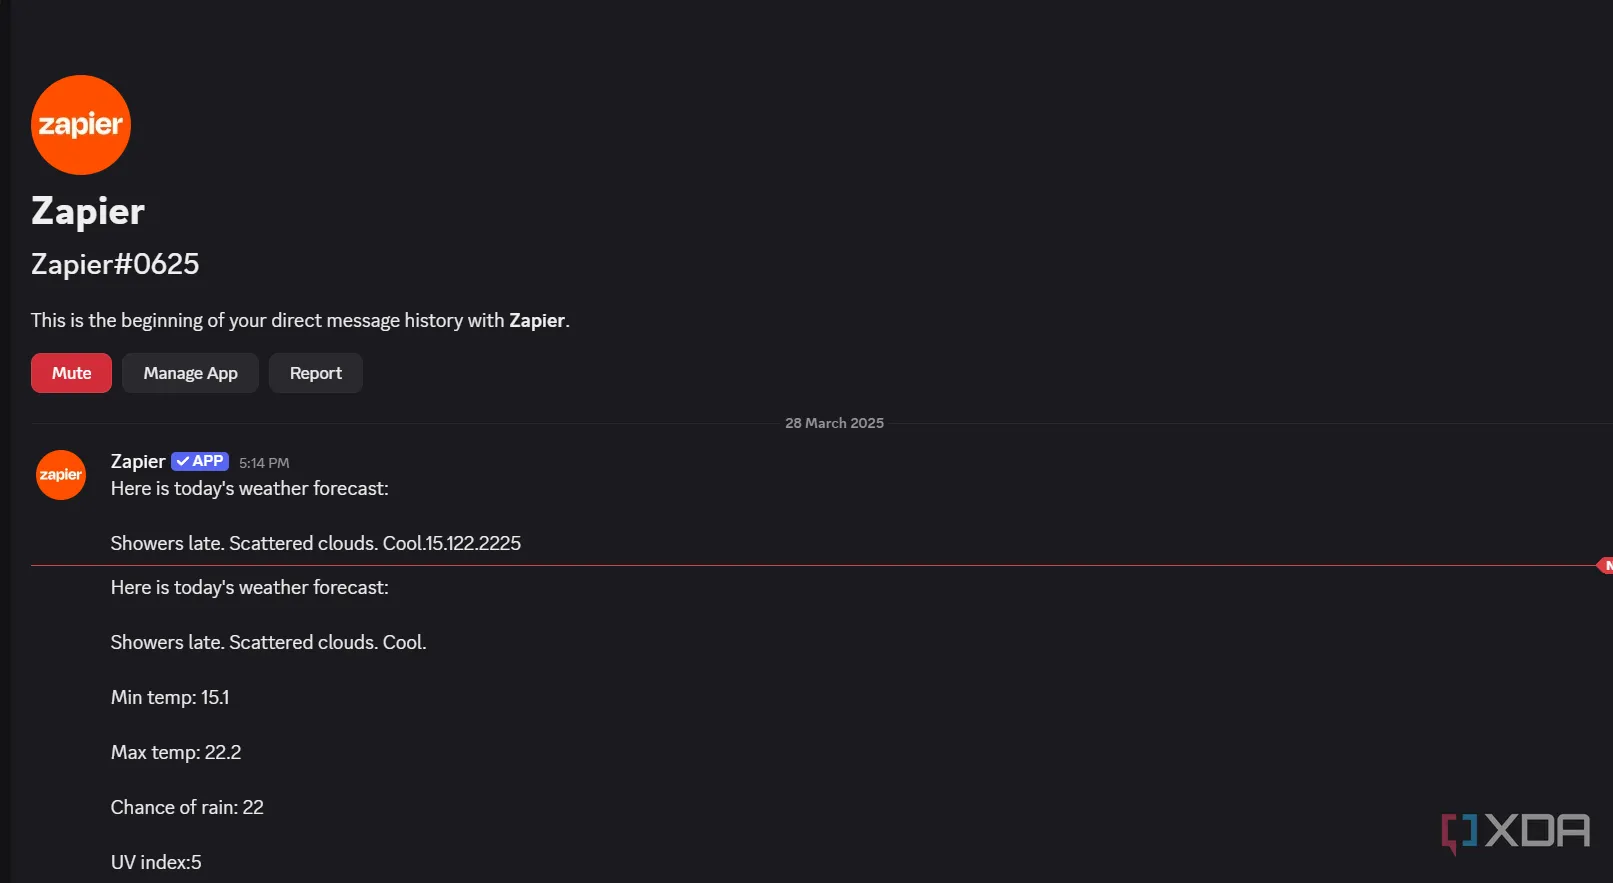The width and height of the screenshot is (1613, 883).
Task: Click the large Zapier profile avatar
Action: point(81,125)
